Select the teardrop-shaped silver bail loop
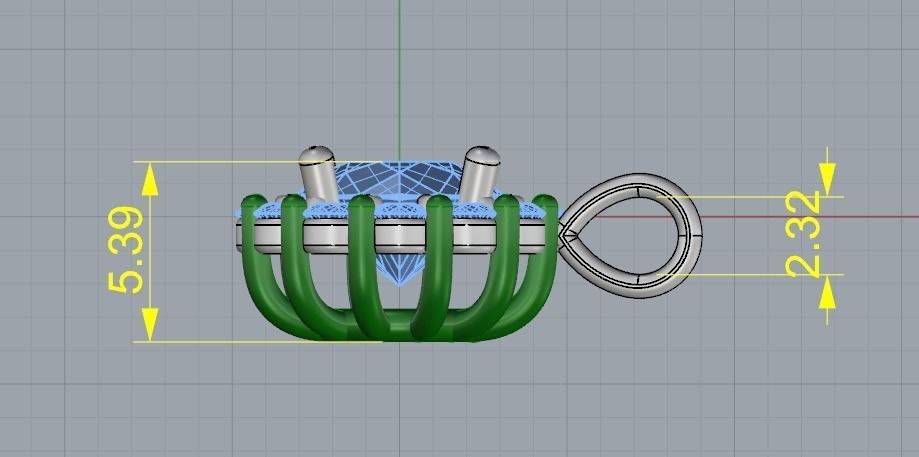The height and width of the screenshot is (457, 919). tap(630, 236)
